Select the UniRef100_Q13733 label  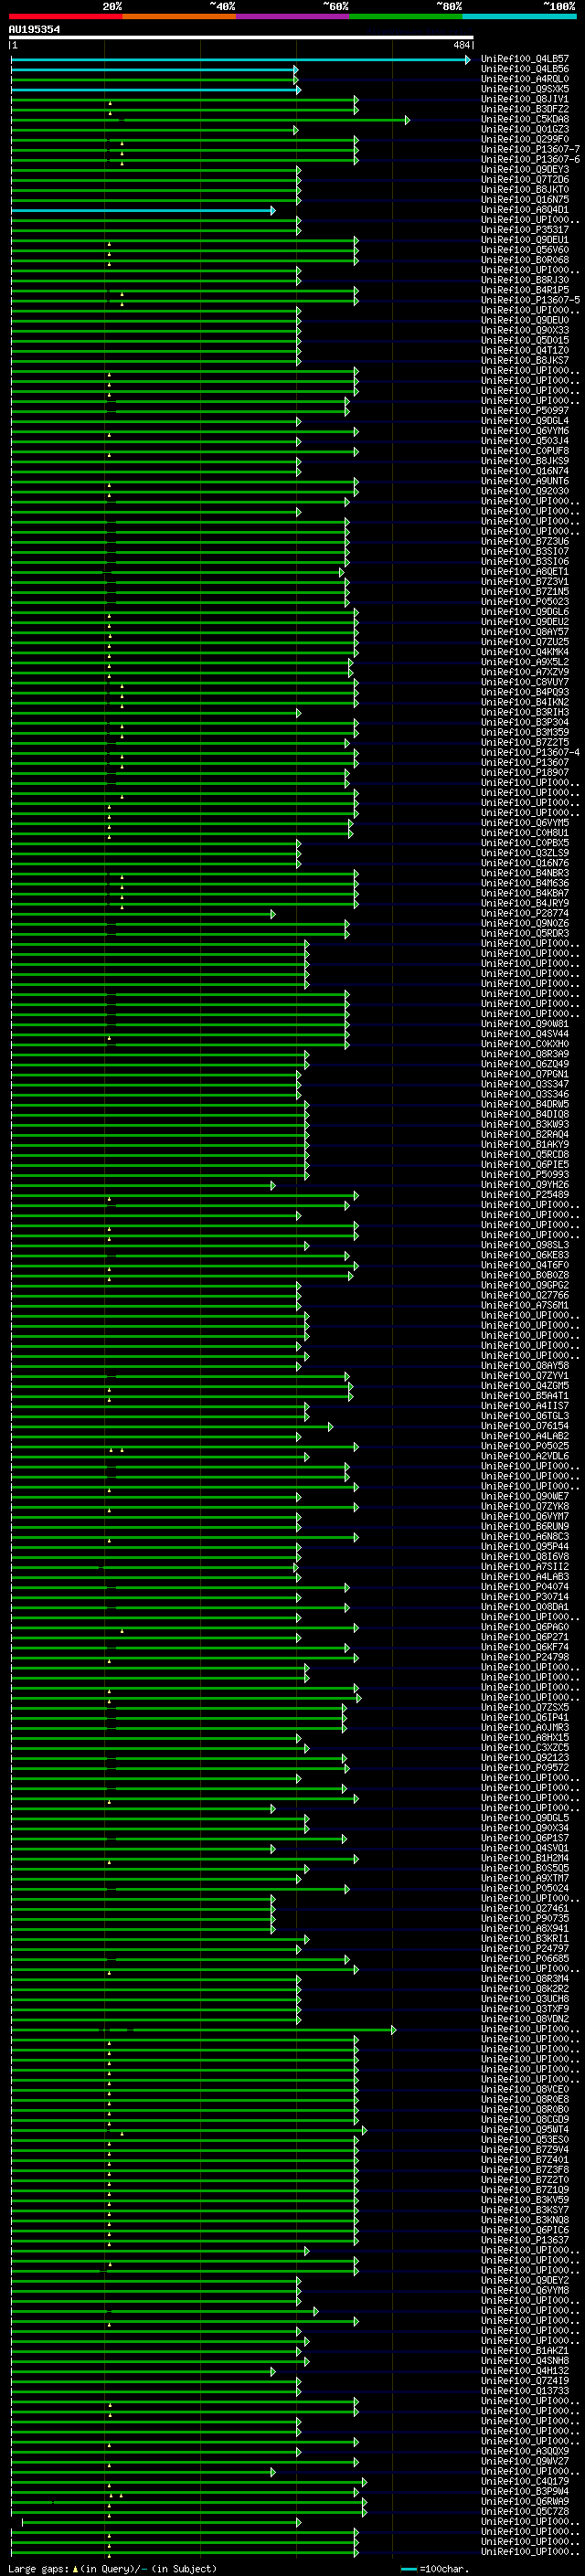pos(524,2391)
